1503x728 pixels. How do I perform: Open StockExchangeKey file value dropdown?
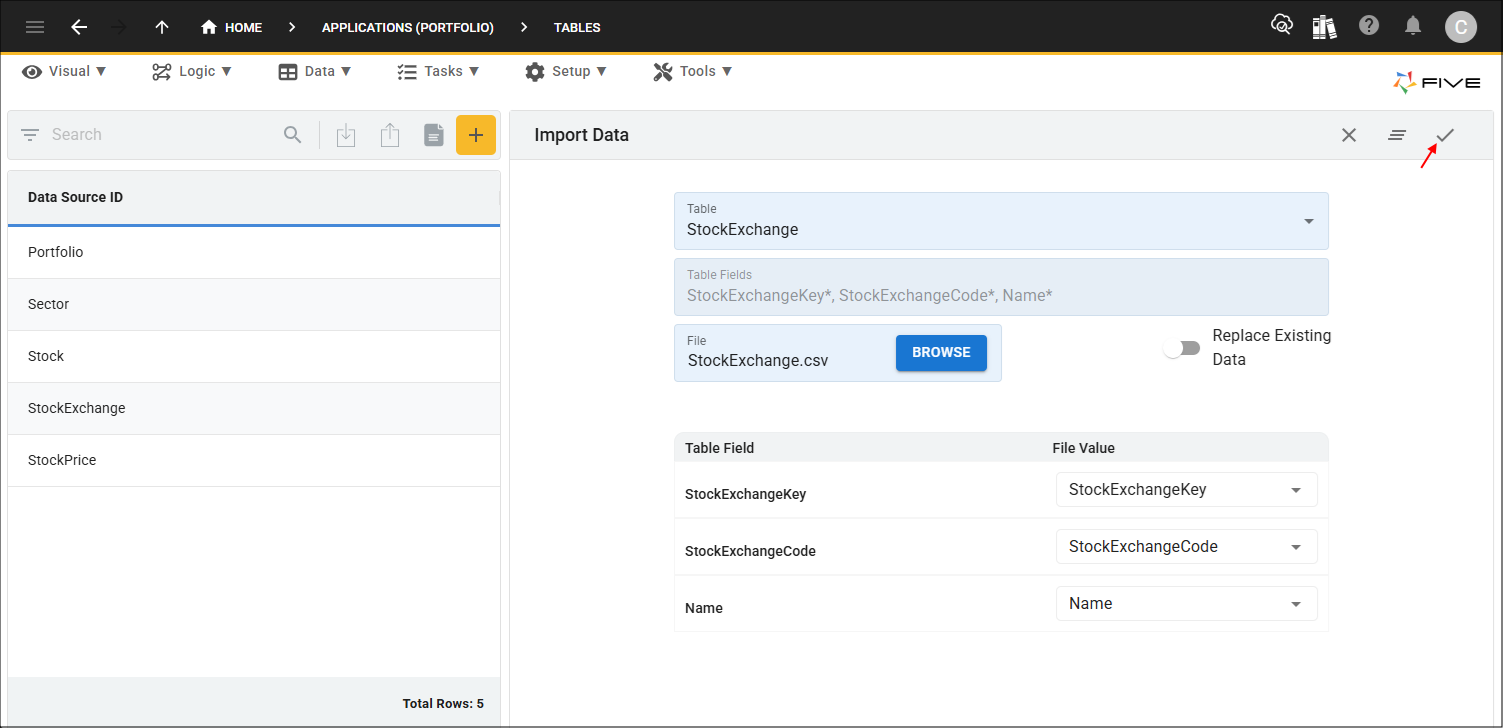click(1186, 490)
